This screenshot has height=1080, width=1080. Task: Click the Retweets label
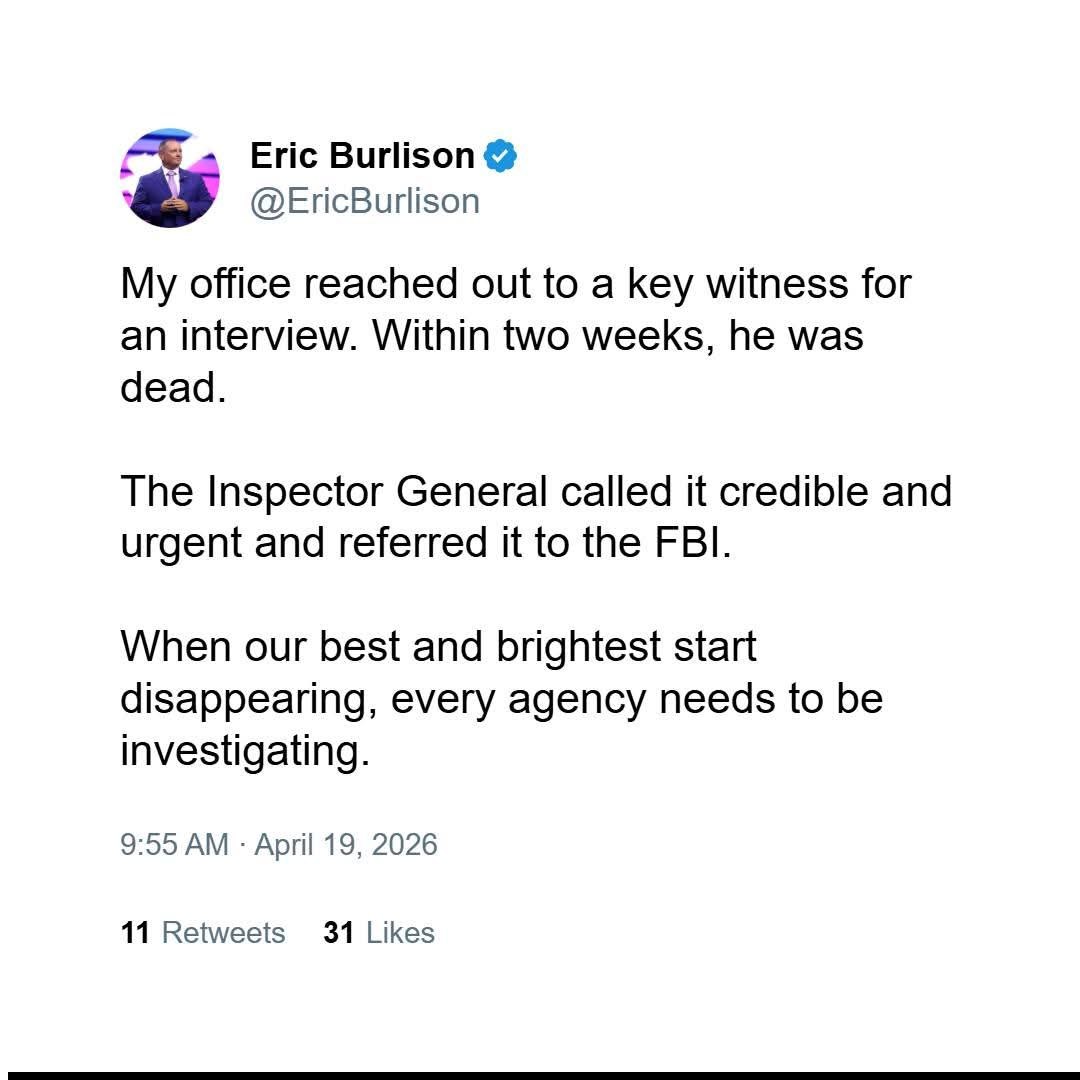(223, 932)
